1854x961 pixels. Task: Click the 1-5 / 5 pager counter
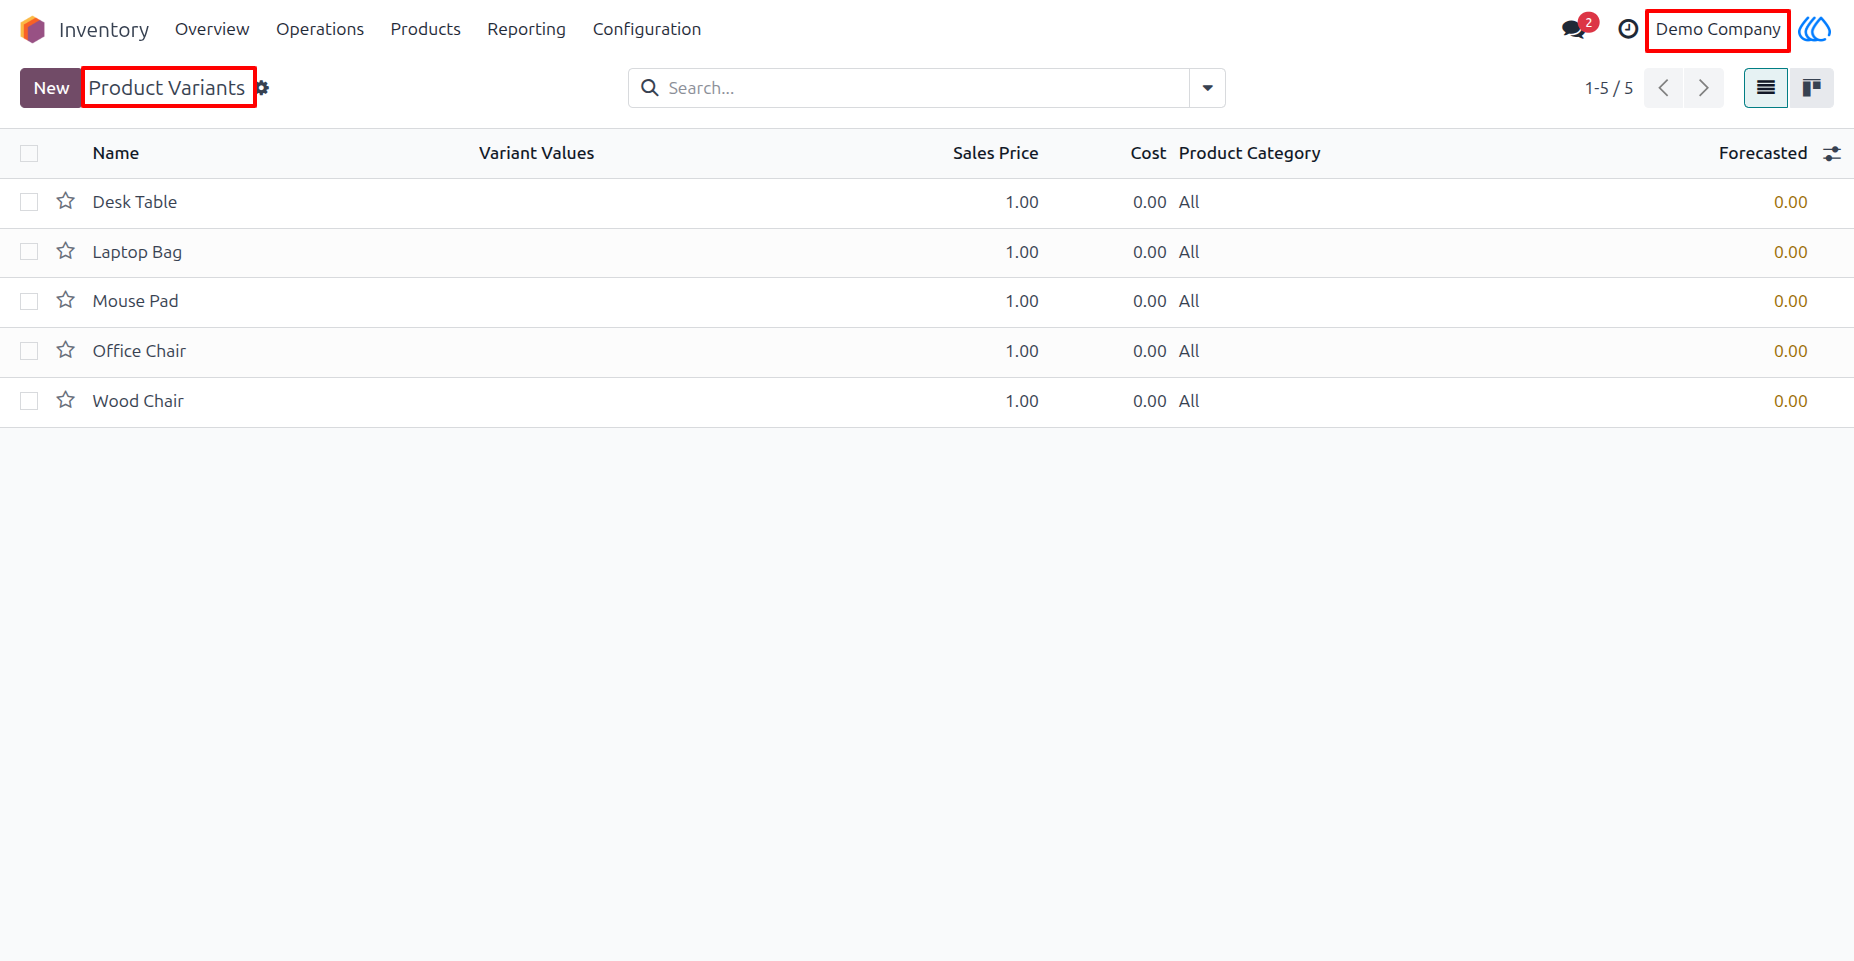tap(1609, 88)
